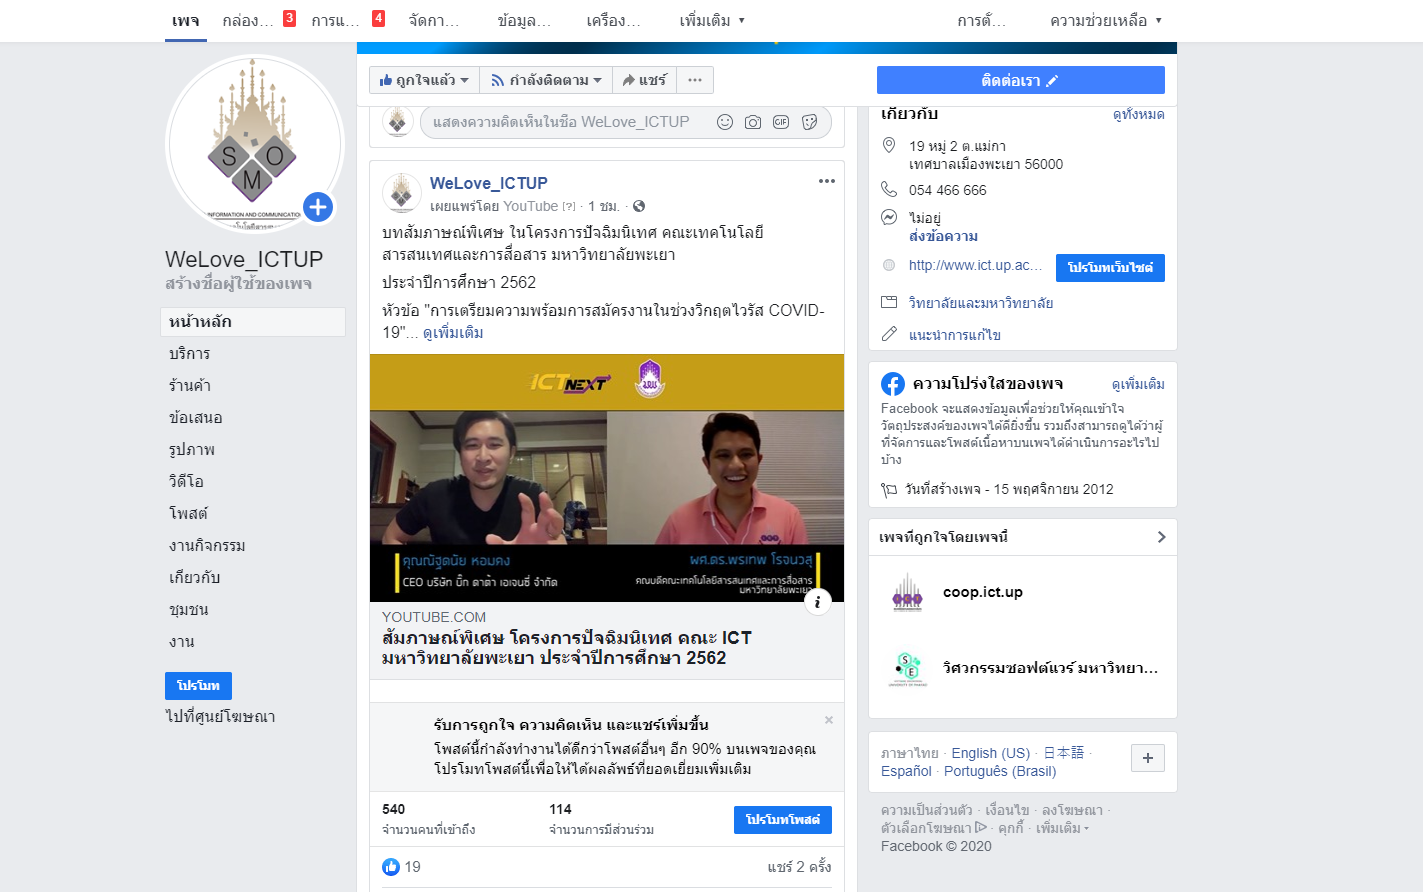The height and width of the screenshot is (892, 1423).
Task: Open the กำลังติดตาม following dropdown
Action: pos(546,80)
